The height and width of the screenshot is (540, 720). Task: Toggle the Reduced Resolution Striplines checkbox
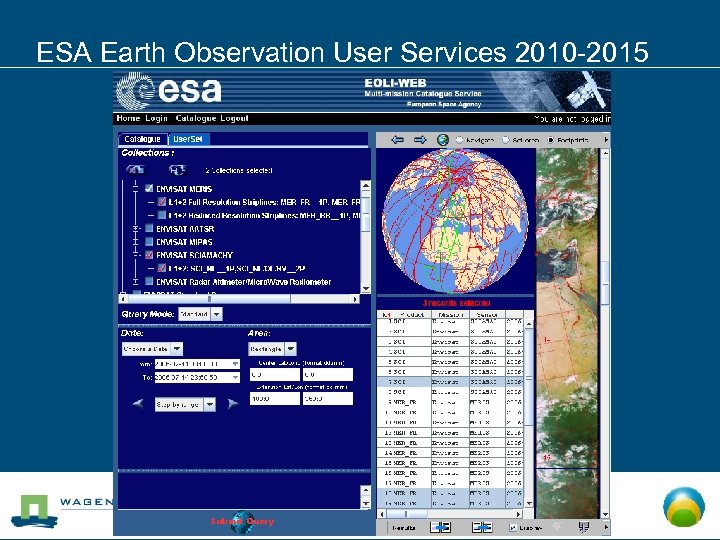point(162,215)
